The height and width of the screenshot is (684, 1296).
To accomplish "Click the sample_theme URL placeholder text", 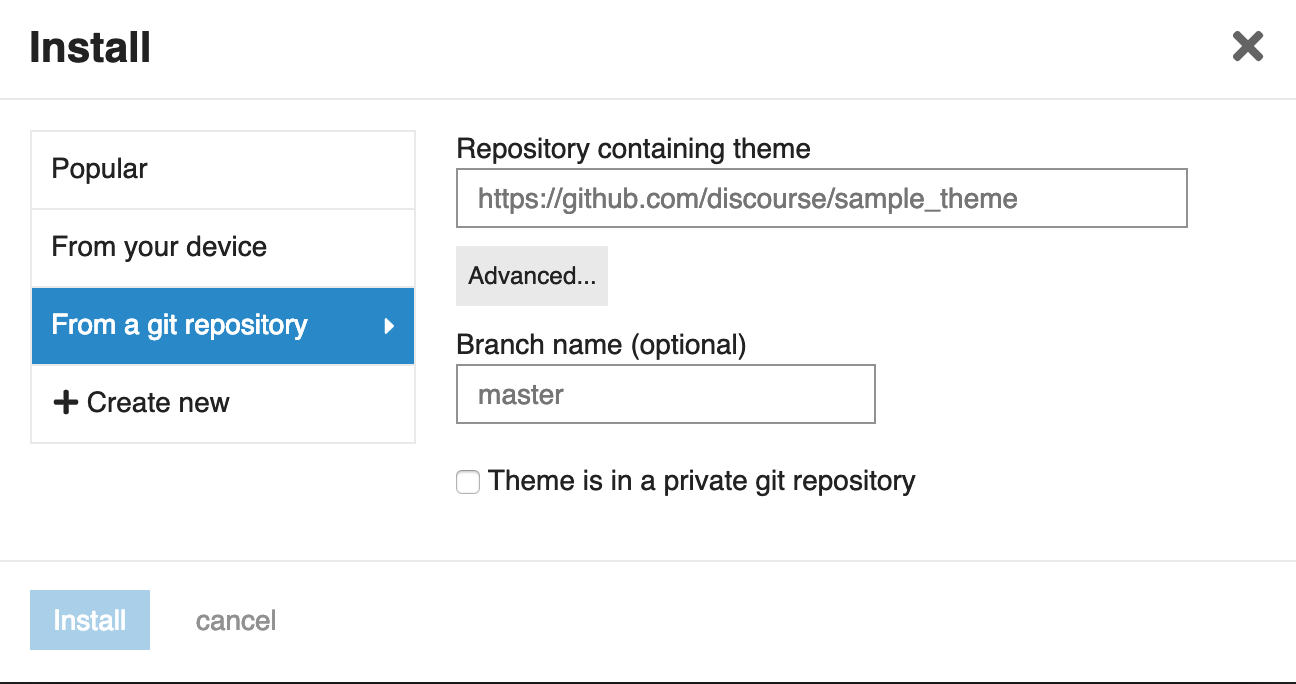I will click(x=747, y=199).
